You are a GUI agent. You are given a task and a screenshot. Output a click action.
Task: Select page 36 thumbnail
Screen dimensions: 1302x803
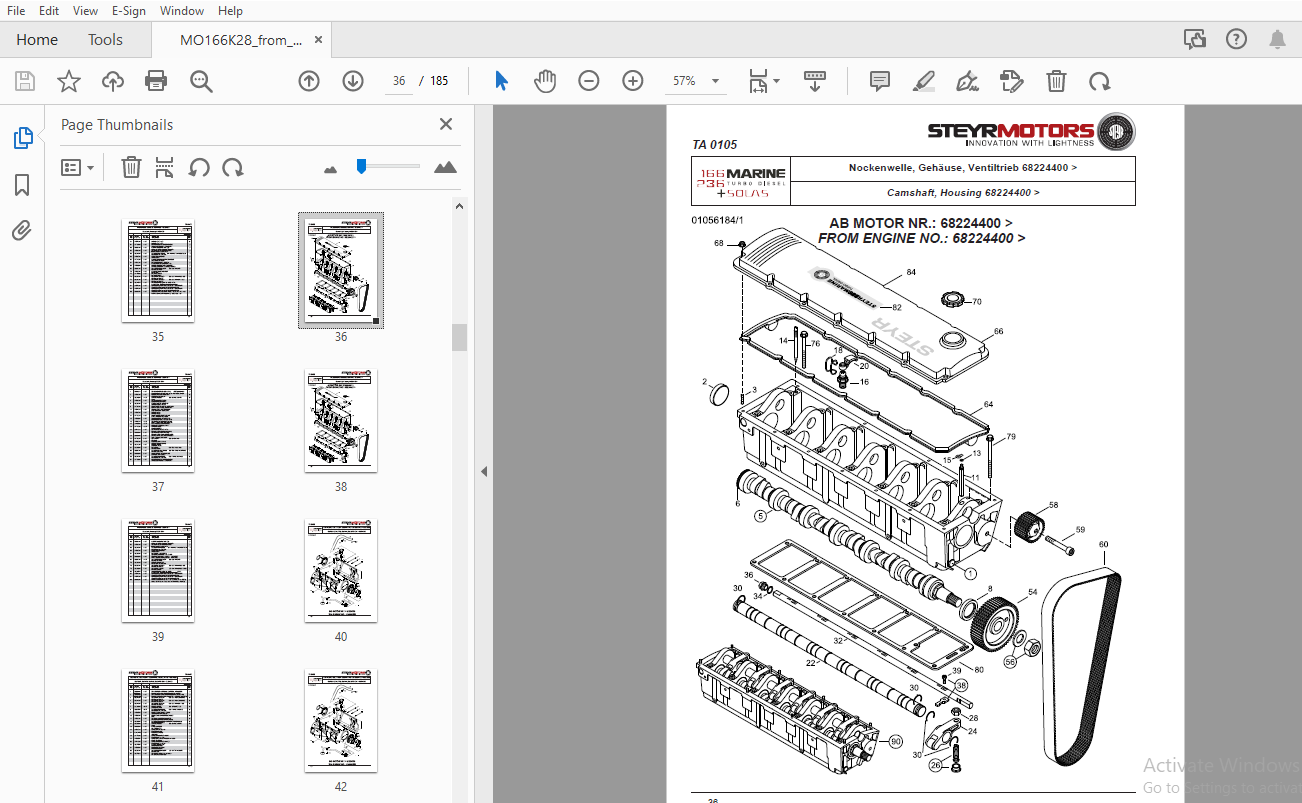coord(341,270)
